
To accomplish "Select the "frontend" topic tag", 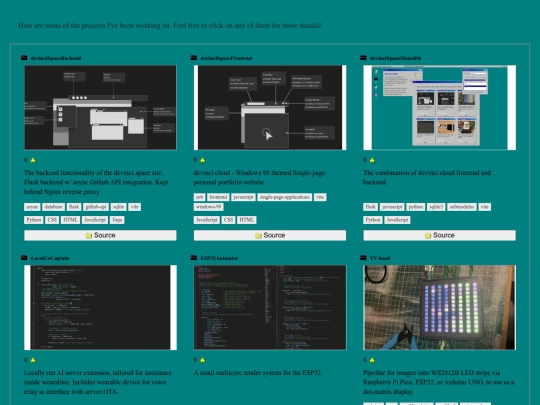I will pyautogui.click(x=218, y=197).
